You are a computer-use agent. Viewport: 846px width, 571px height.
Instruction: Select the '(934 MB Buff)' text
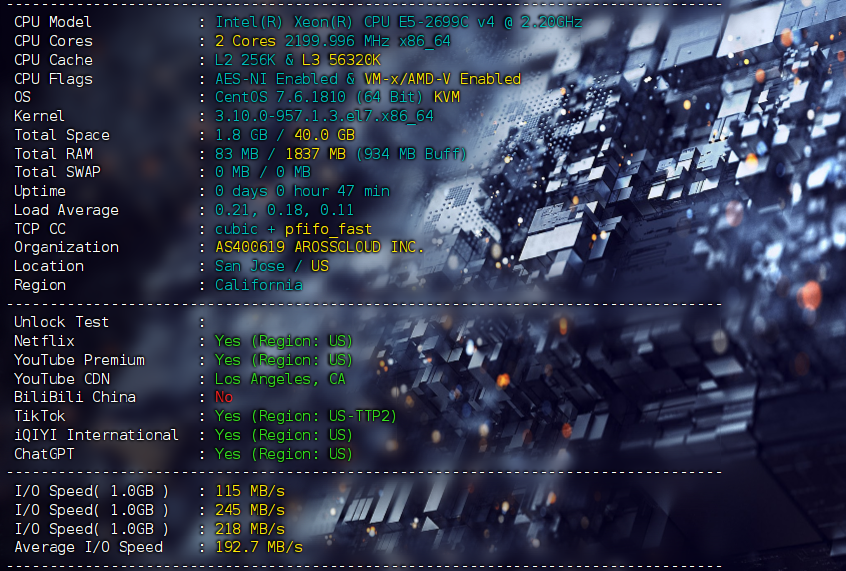[x=412, y=154]
